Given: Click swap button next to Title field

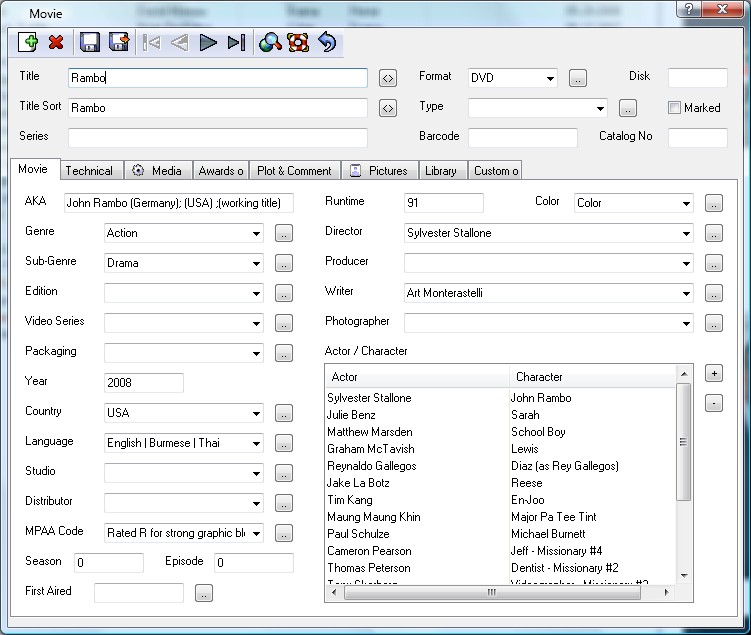Looking at the screenshot, I should coord(388,78).
